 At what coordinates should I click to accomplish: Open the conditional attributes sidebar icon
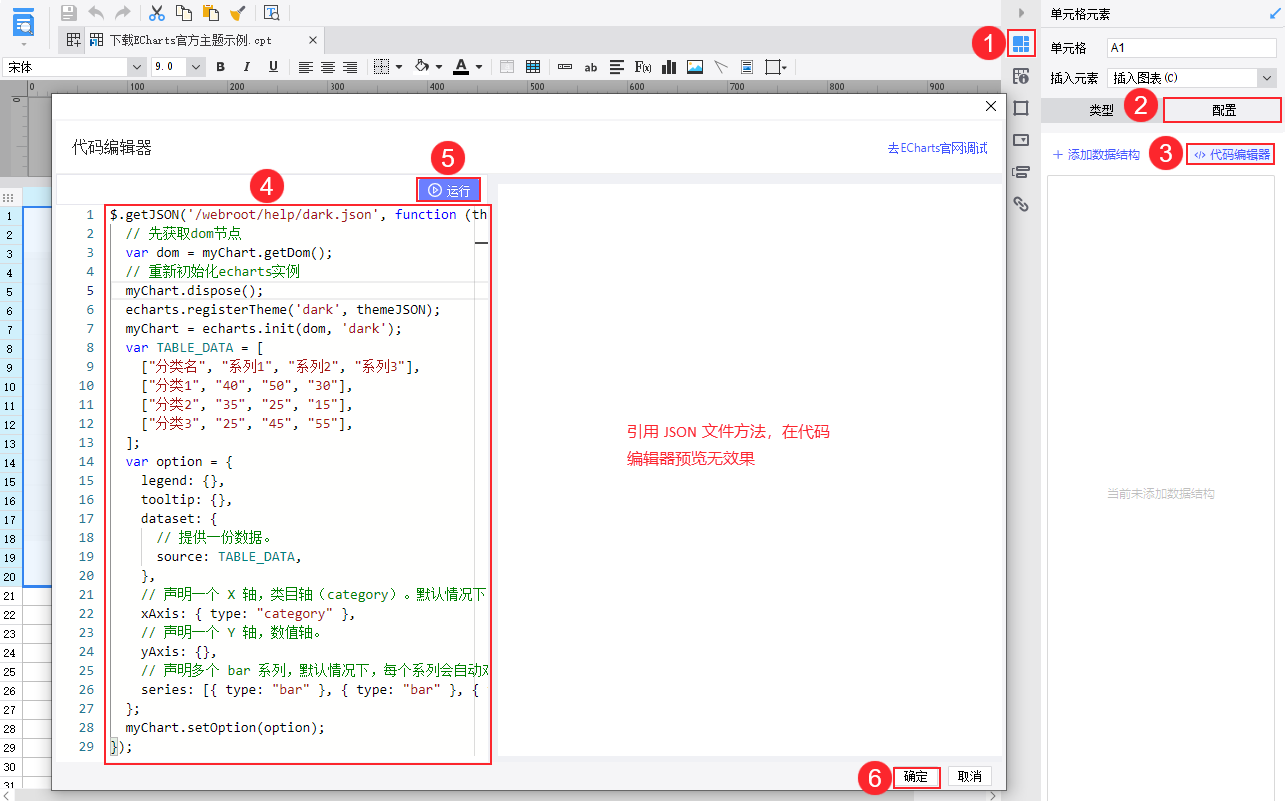1021,172
